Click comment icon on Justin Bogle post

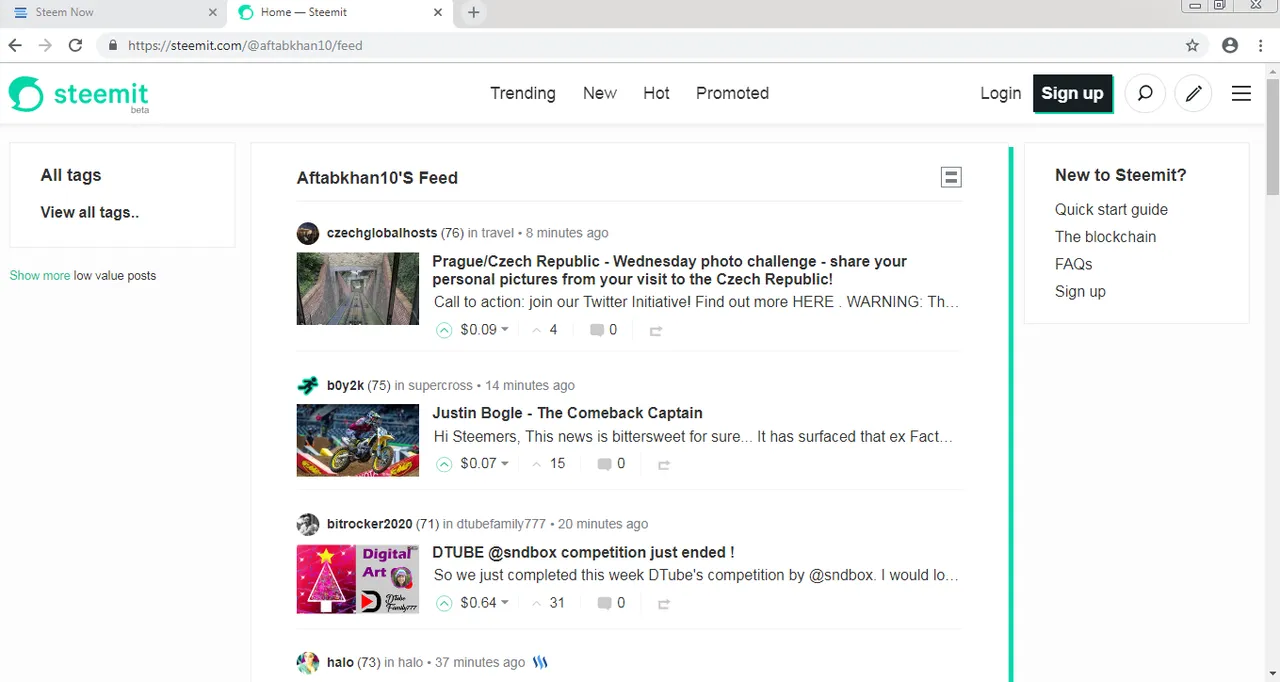[x=604, y=464]
